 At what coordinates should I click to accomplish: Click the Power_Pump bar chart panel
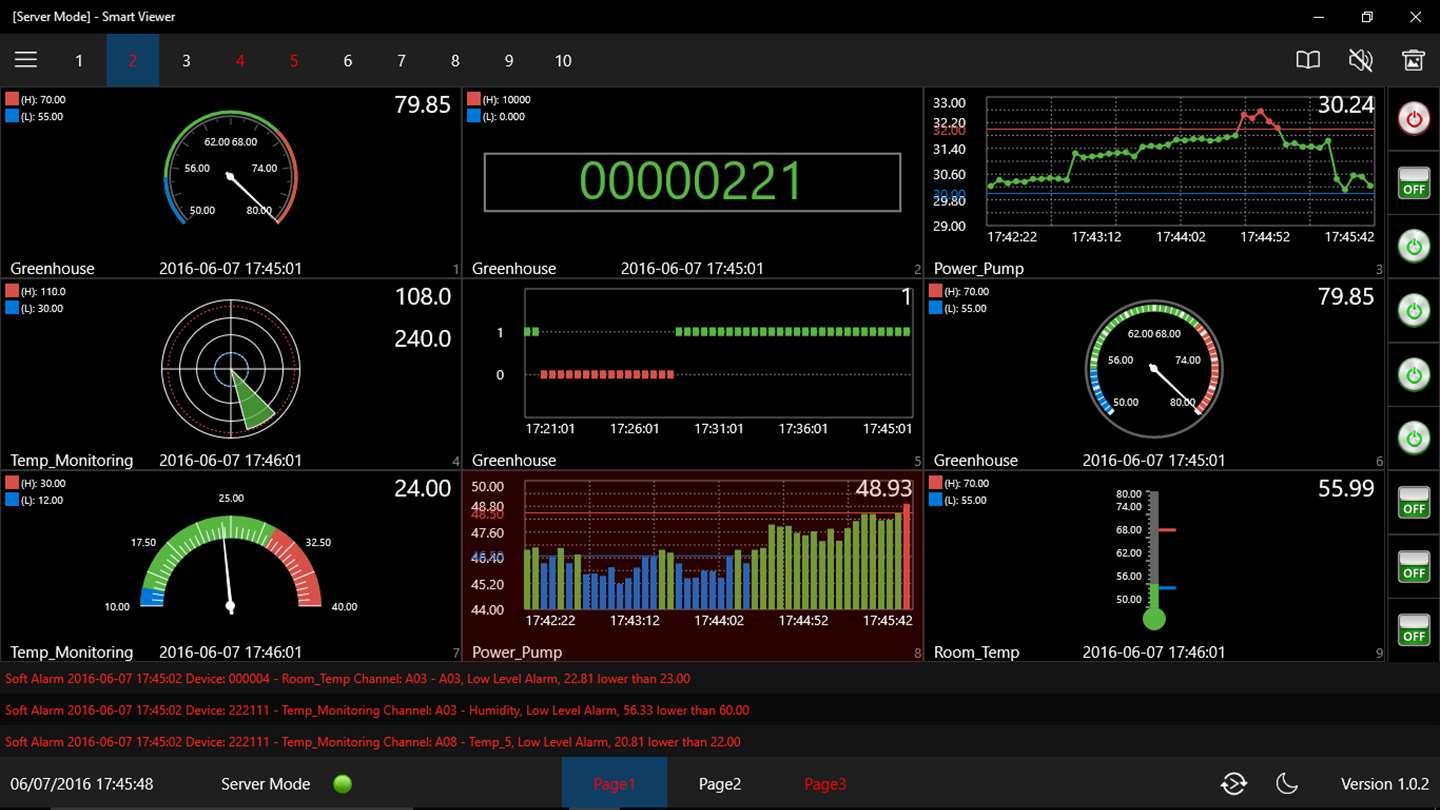tap(692, 566)
